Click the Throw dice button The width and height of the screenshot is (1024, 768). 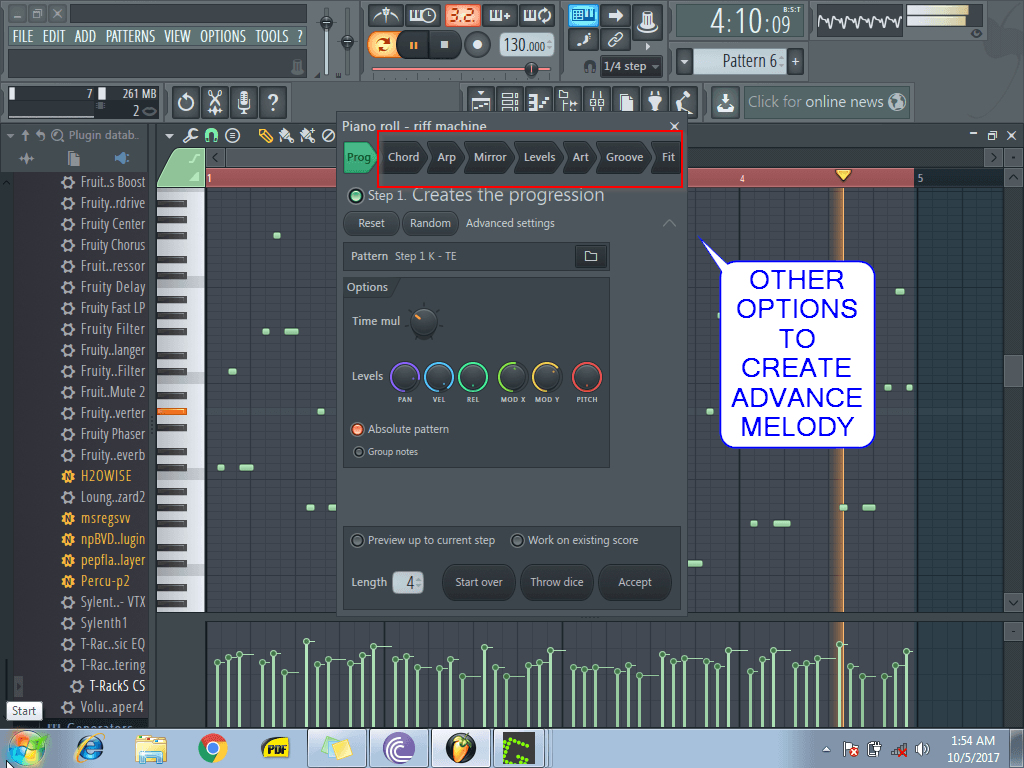(556, 582)
